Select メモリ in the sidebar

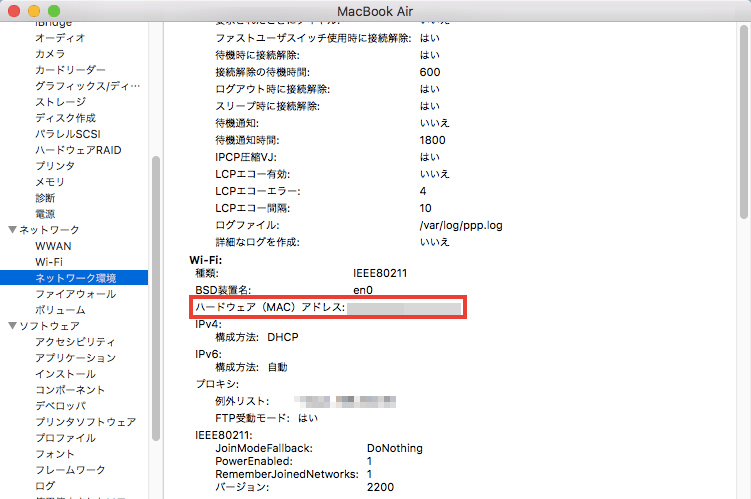point(50,182)
